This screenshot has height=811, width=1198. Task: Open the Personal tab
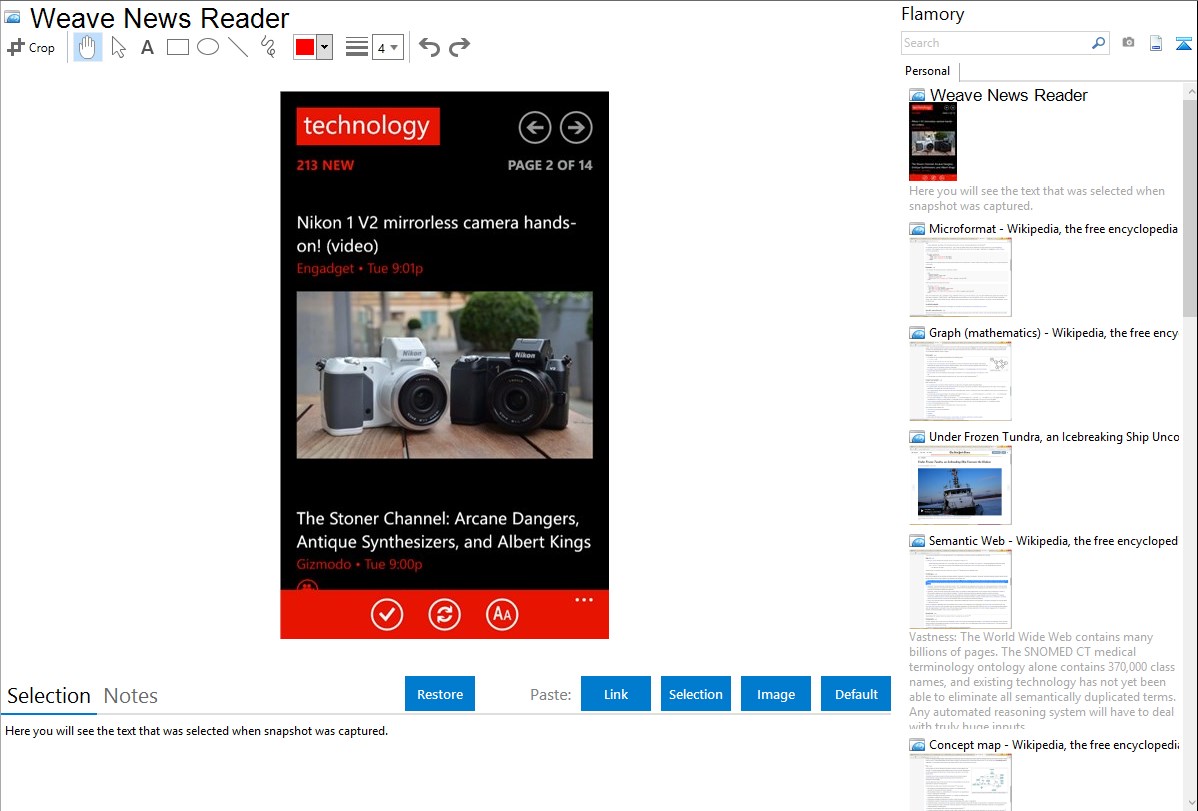(927, 70)
